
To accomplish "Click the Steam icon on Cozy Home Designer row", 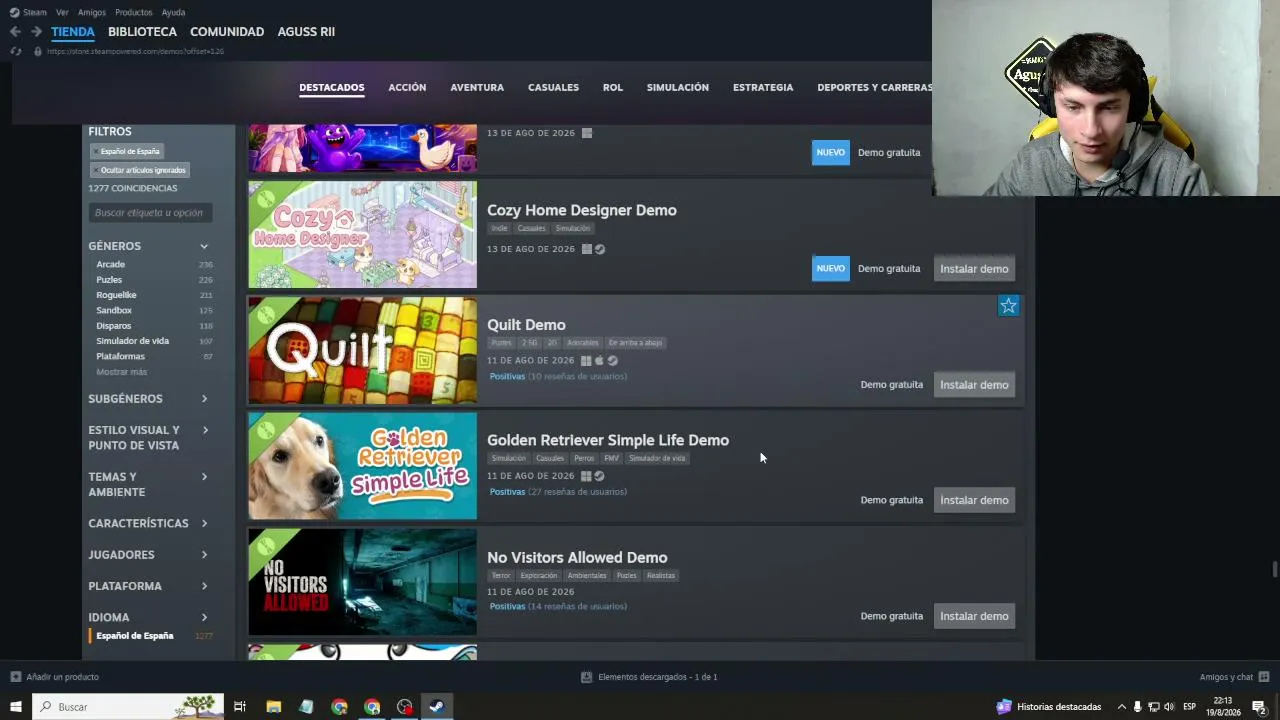I will (x=600, y=249).
